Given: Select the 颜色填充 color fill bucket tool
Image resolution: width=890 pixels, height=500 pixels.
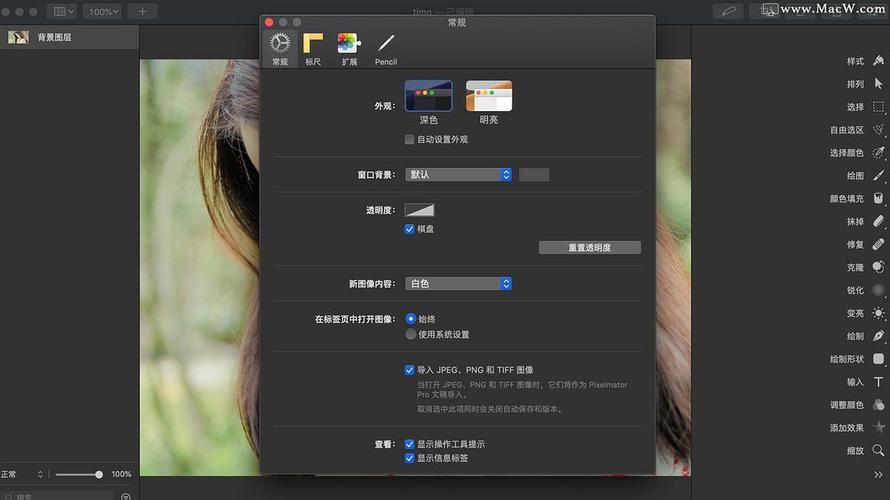Looking at the screenshot, I should point(878,198).
